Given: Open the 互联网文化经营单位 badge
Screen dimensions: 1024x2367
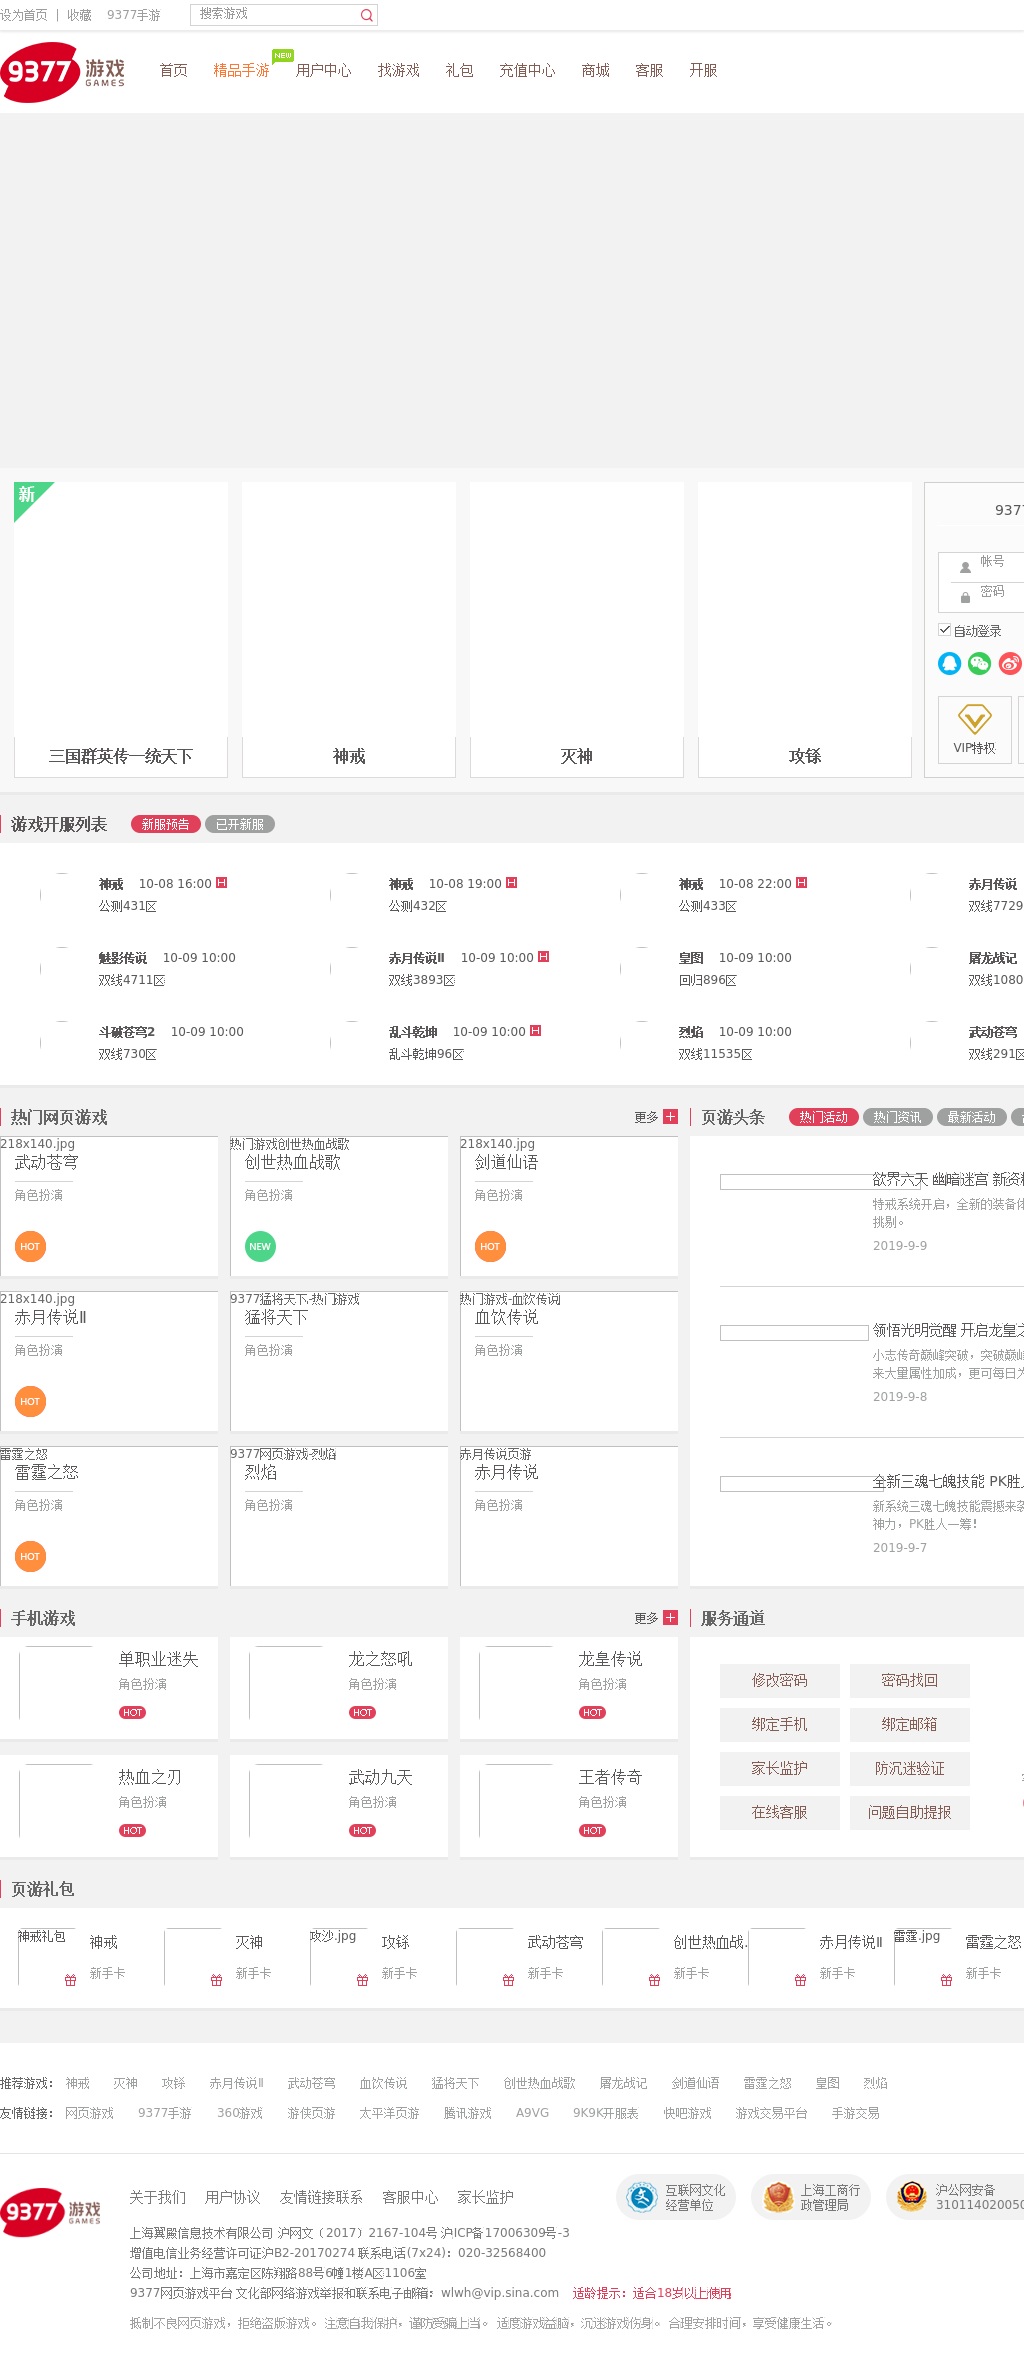Looking at the screenshot, I should (676, 2197).
